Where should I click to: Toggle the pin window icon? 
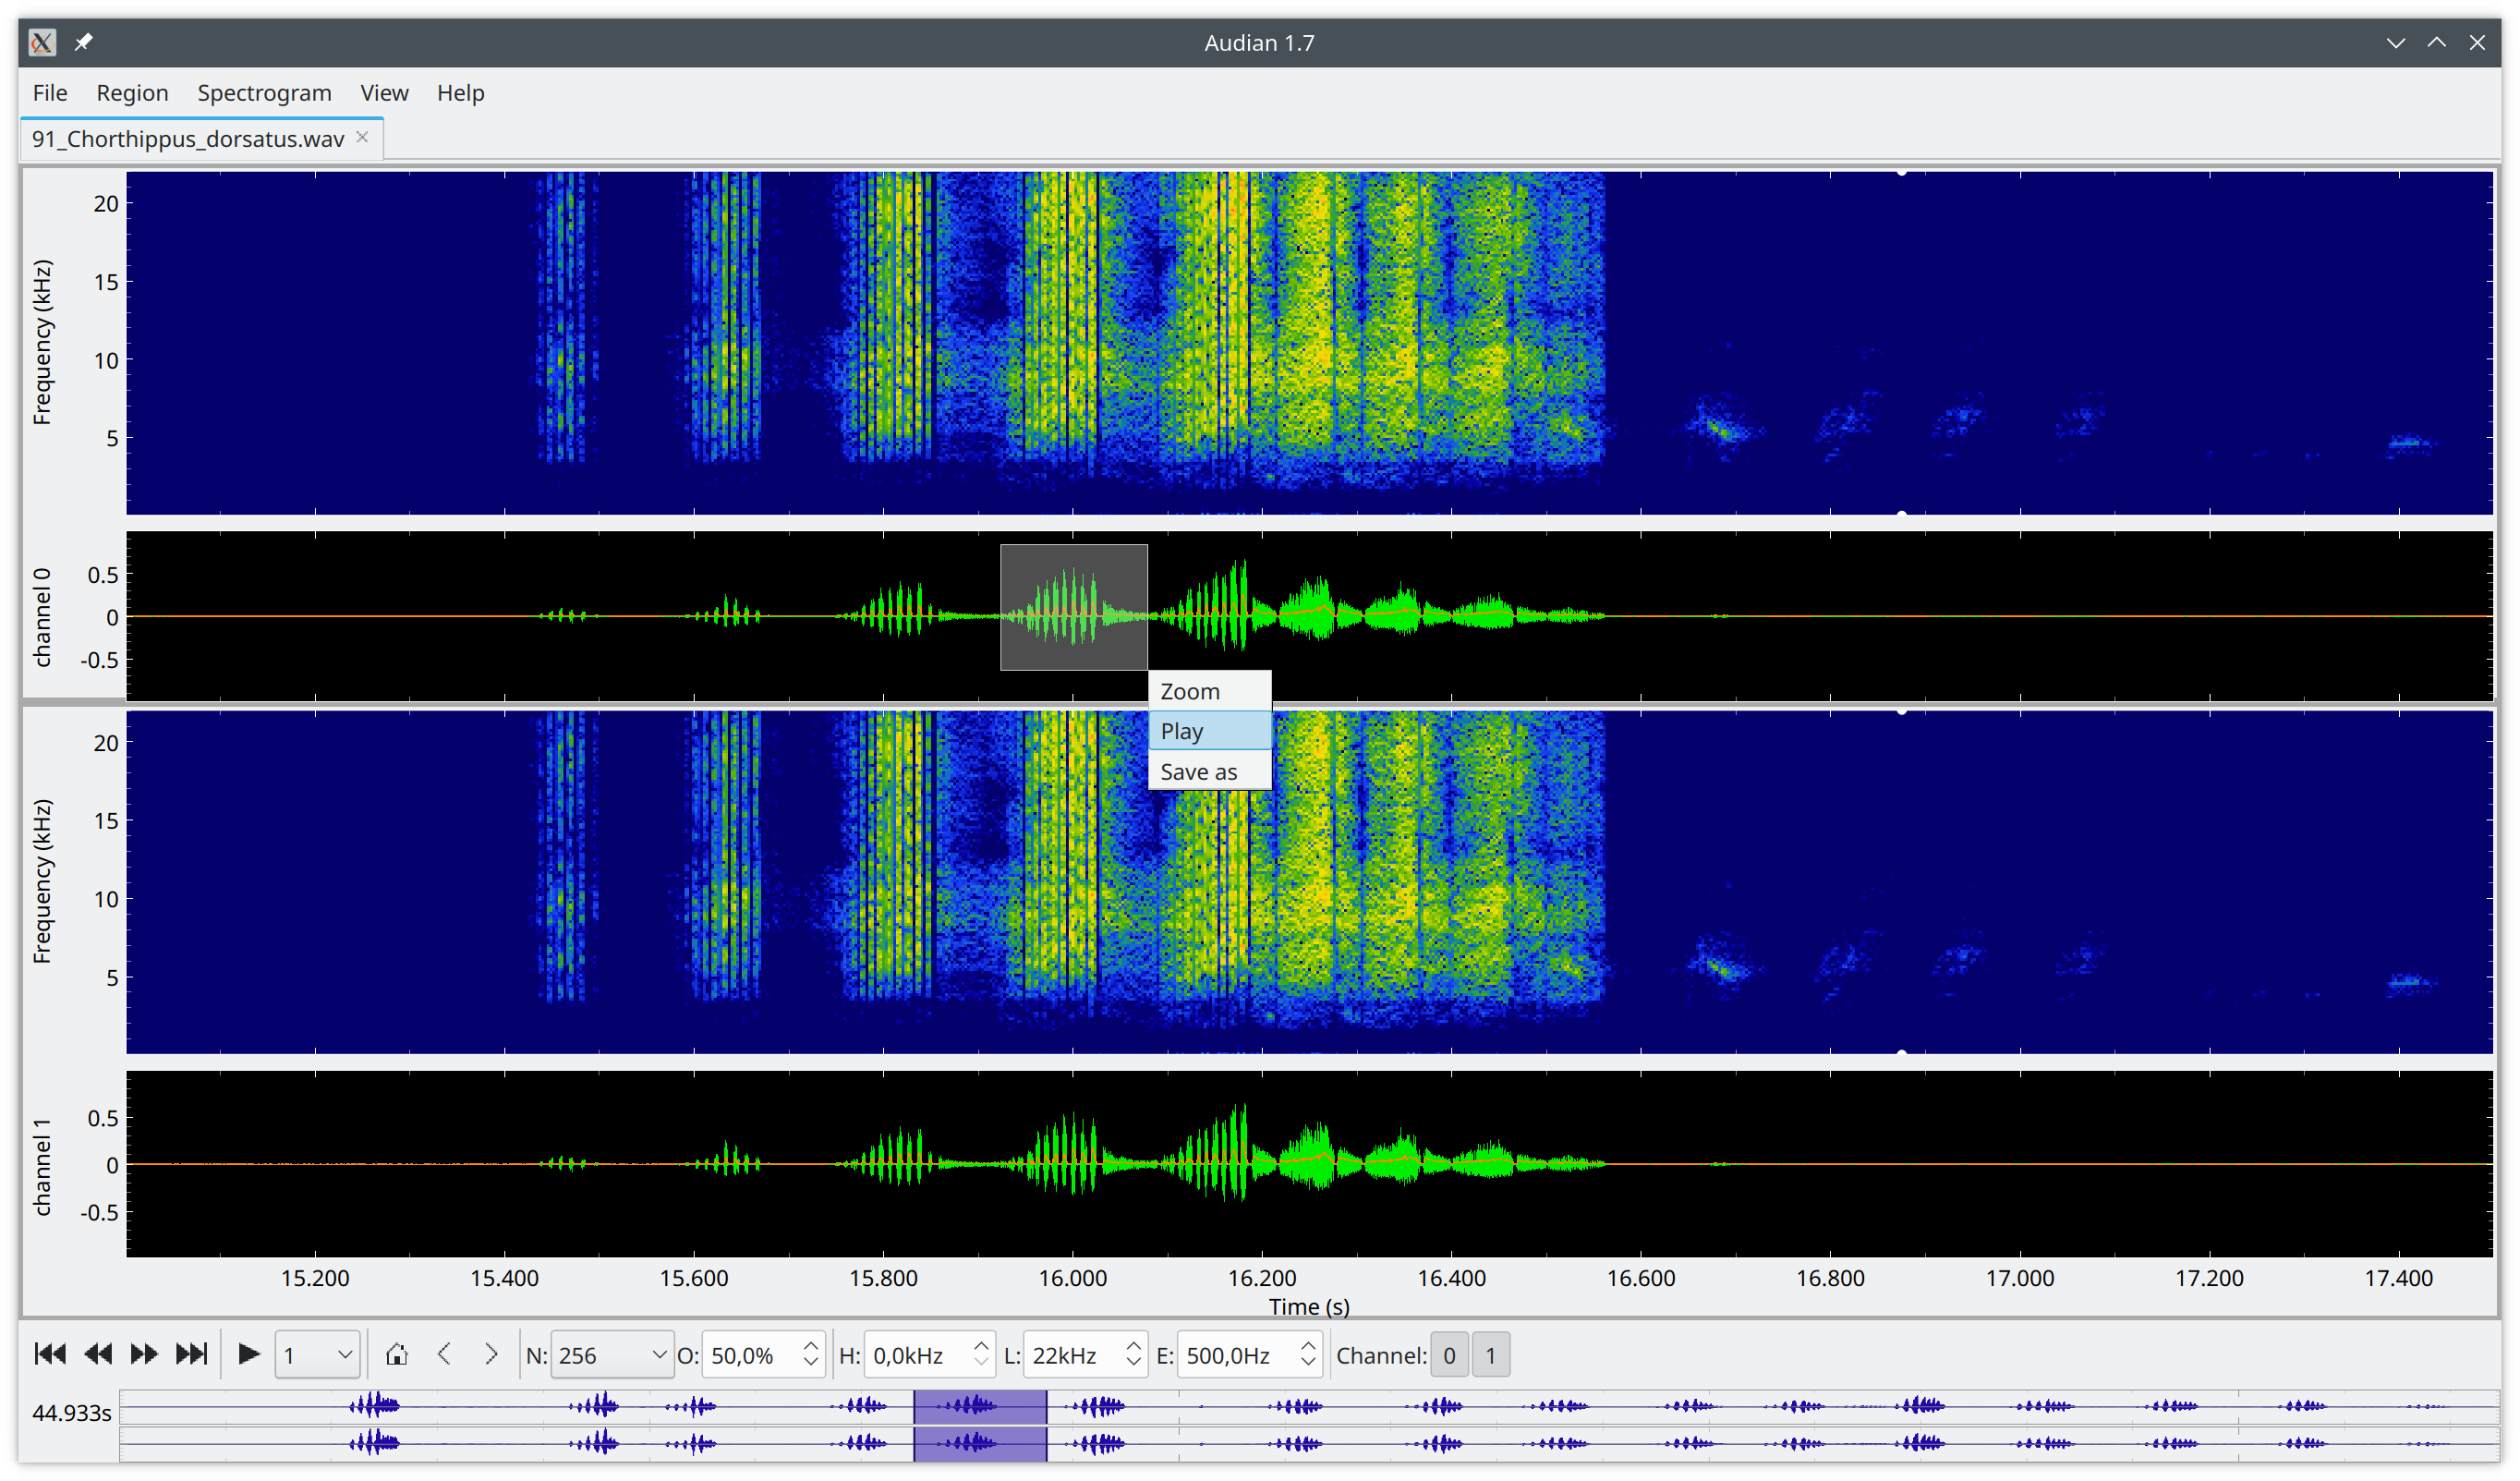[84, 42]
